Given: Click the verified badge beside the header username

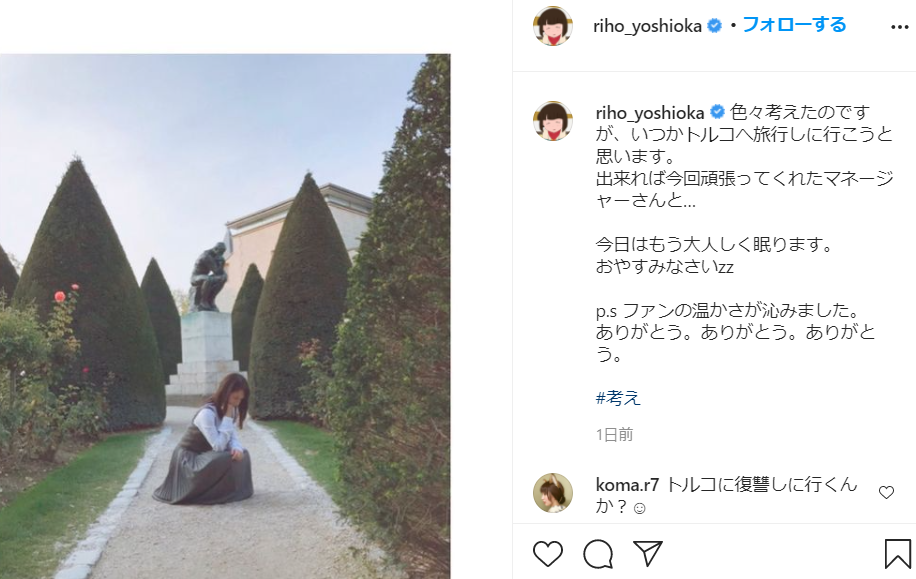Looking at the screenshot, I should point(714,26).
